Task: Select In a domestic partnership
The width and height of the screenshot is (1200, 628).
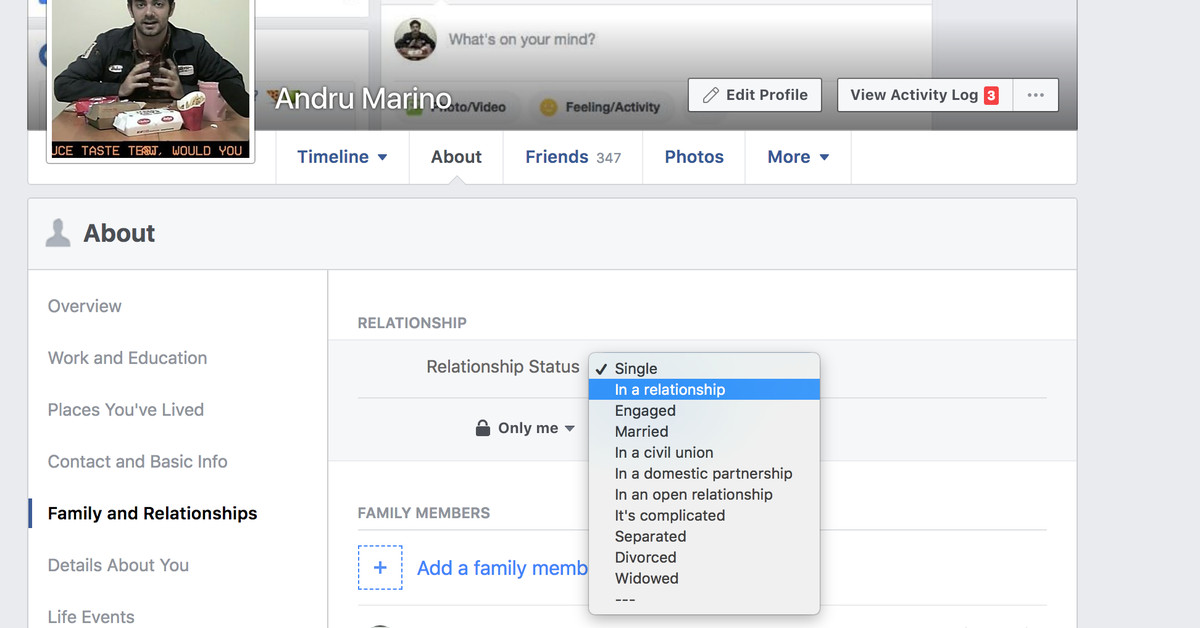Action: [x=704, y=474]
